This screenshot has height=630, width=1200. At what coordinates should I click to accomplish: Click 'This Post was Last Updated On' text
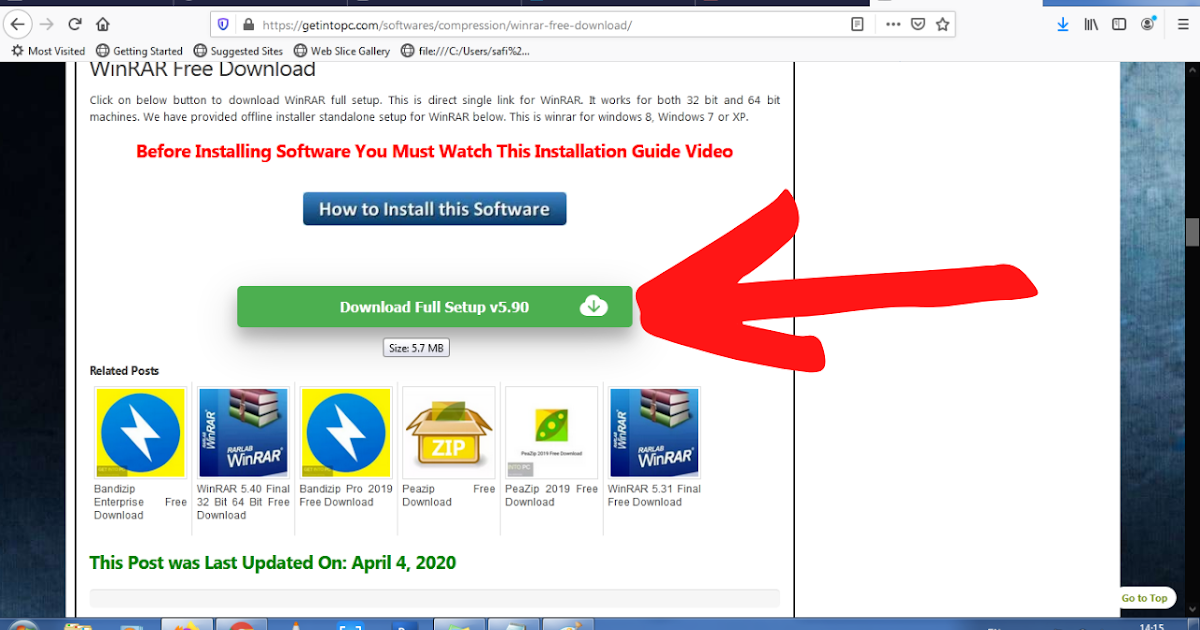click(x=273, y=563)
